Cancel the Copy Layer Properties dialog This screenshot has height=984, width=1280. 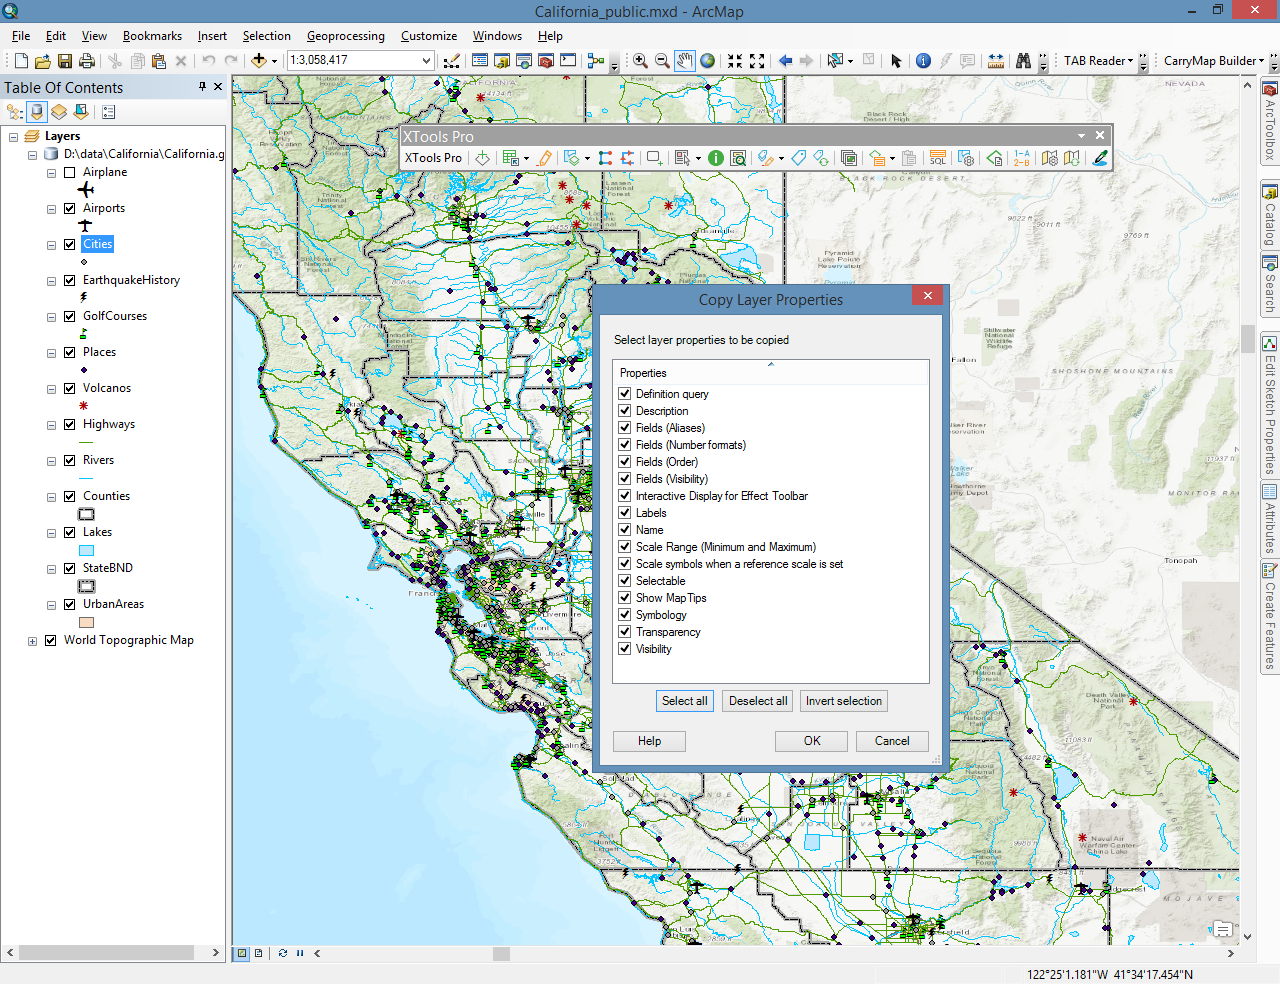click(x=892, y=741)
